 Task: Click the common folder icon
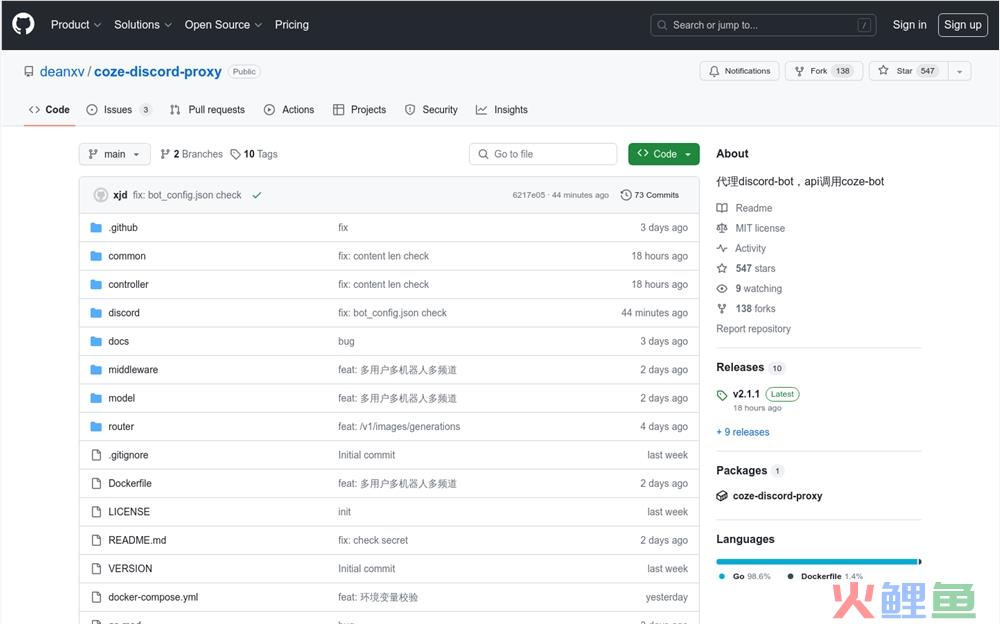pyautogui.click(x=96, y=256)
